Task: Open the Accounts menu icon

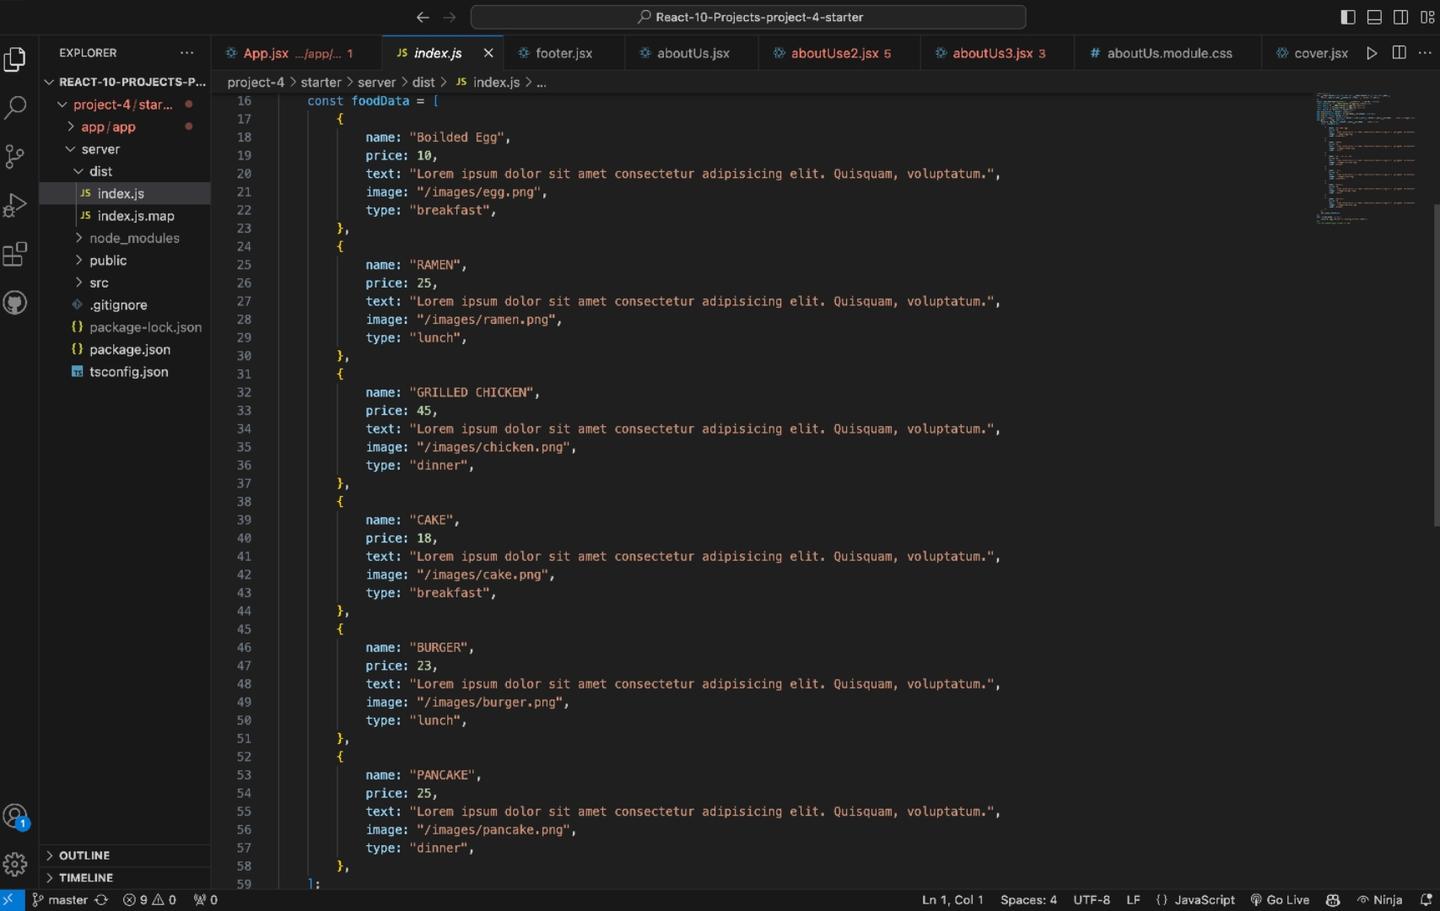Action: click(x=15, y=817)
